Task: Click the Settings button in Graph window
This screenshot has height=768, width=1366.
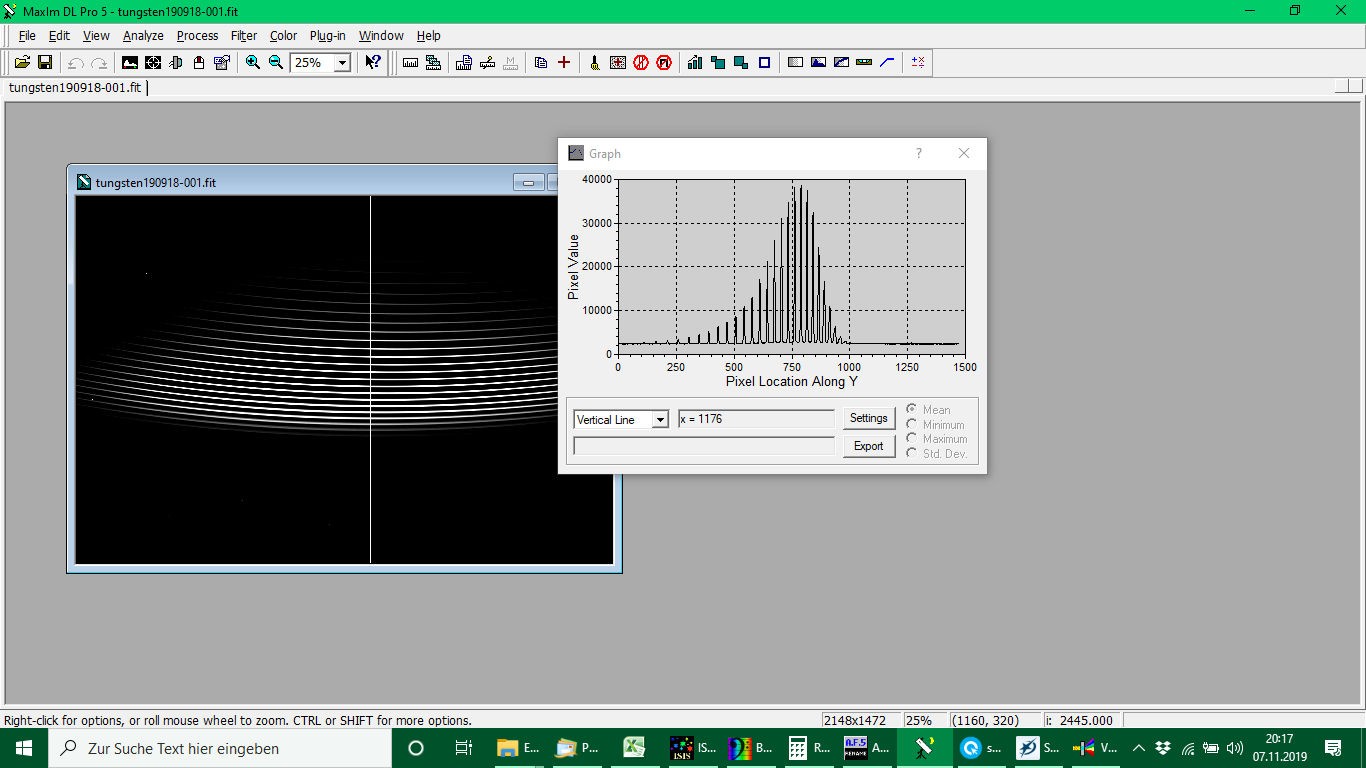Action: (868, 418)
